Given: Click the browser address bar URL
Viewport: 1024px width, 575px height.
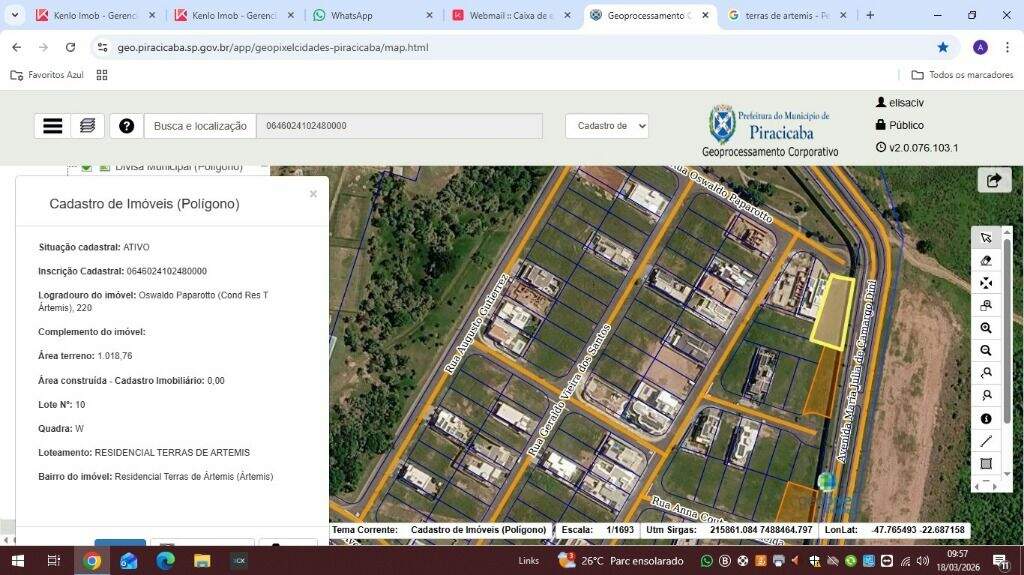Looking at the screenshot, I should (x=273, y=47).
